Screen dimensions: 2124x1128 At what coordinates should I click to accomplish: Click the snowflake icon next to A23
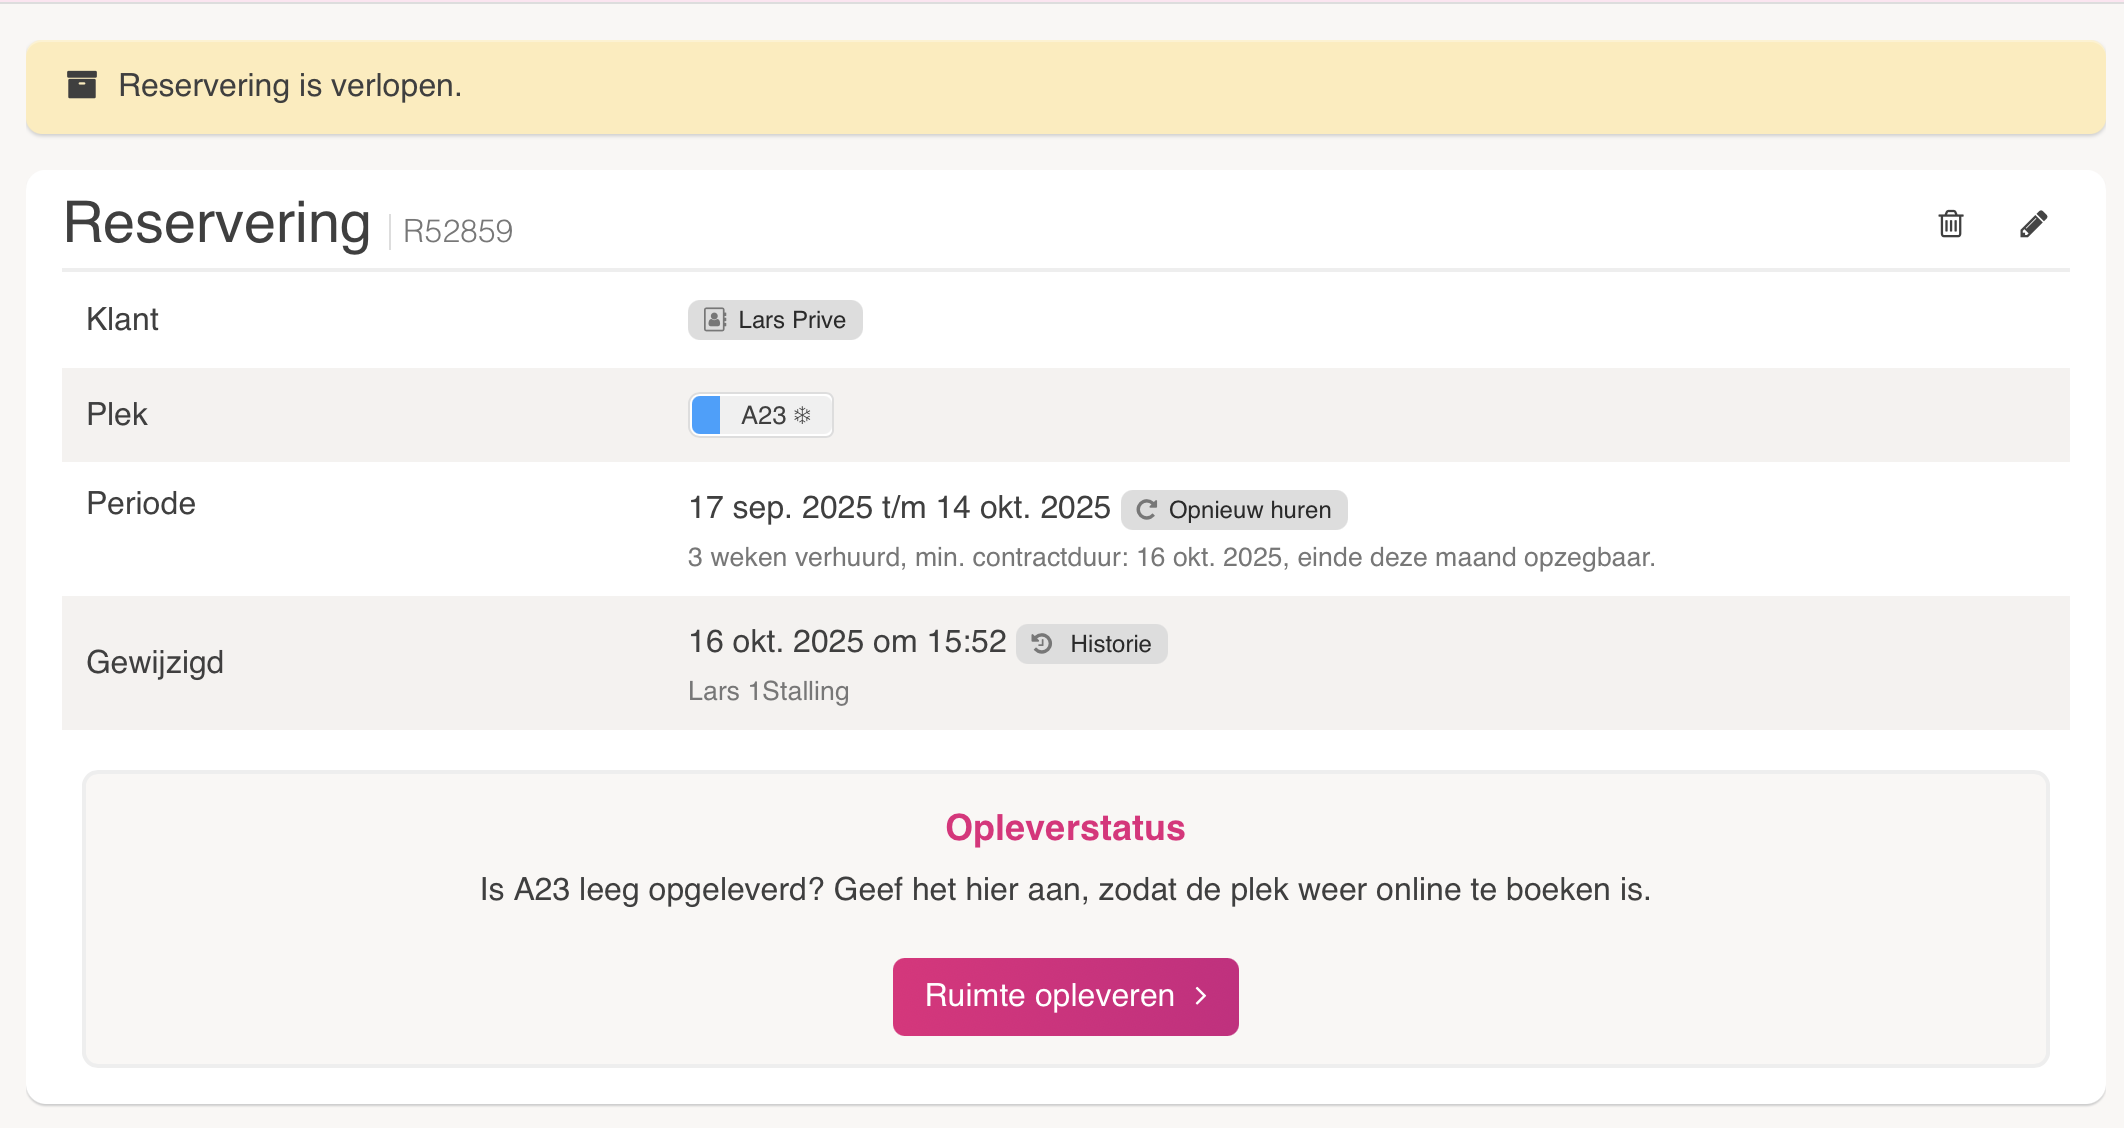tap(802, 415)
